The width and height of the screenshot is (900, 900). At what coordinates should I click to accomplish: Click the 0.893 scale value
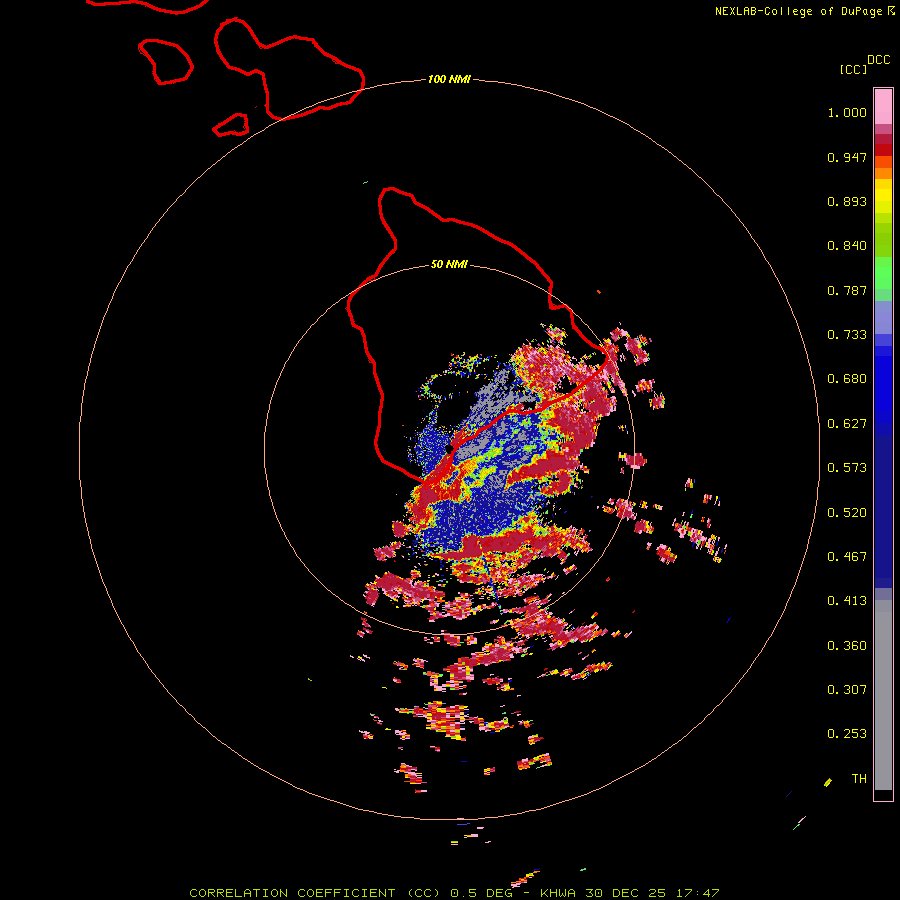click(847, 201)
